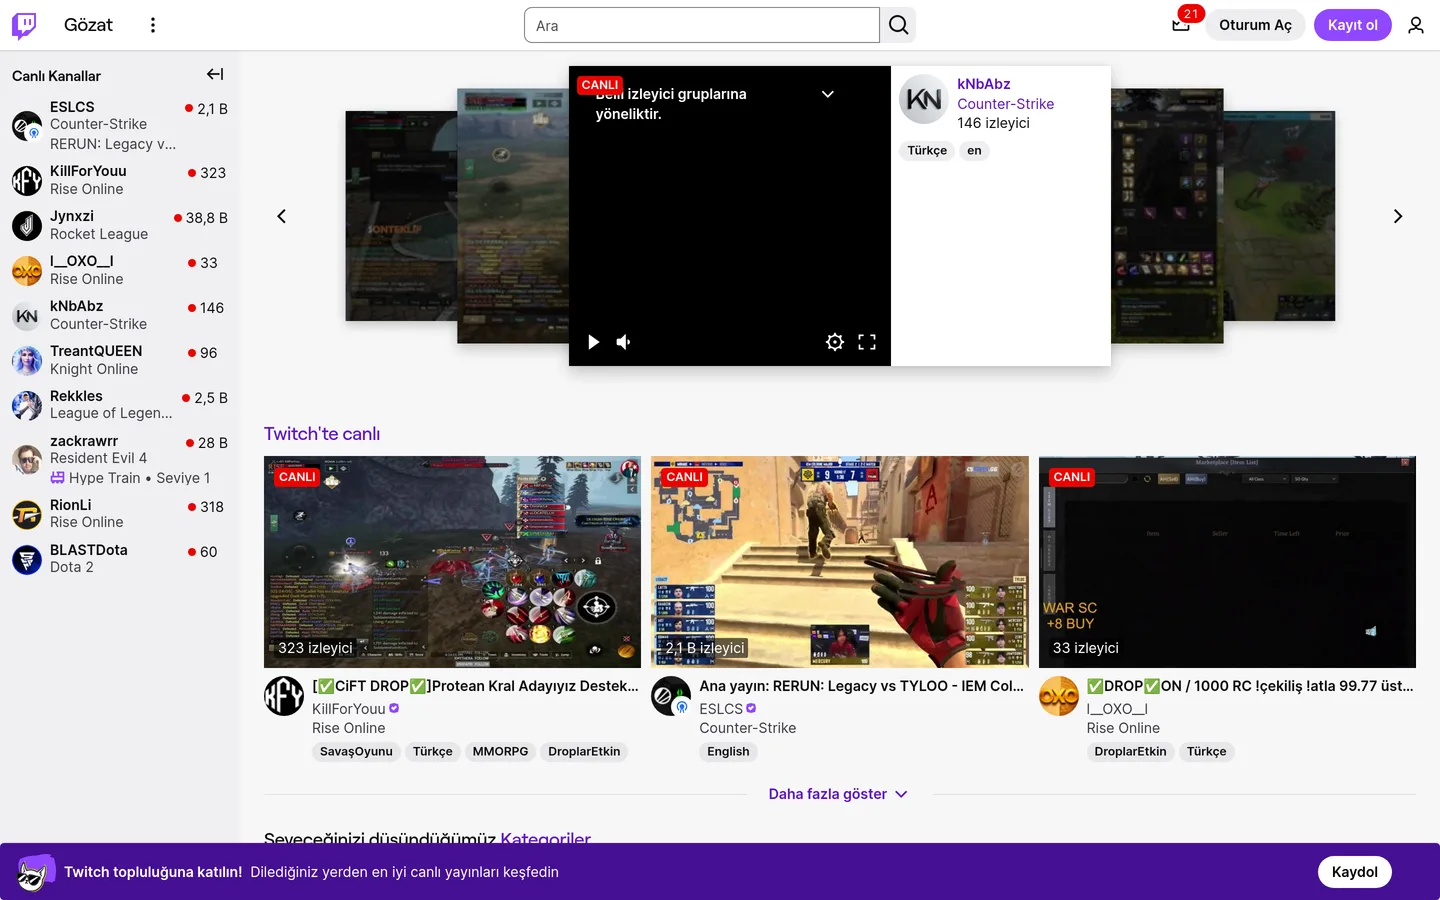
Task: Open ESLCS channel avatar in sidebar
Action: pos(27,126)
